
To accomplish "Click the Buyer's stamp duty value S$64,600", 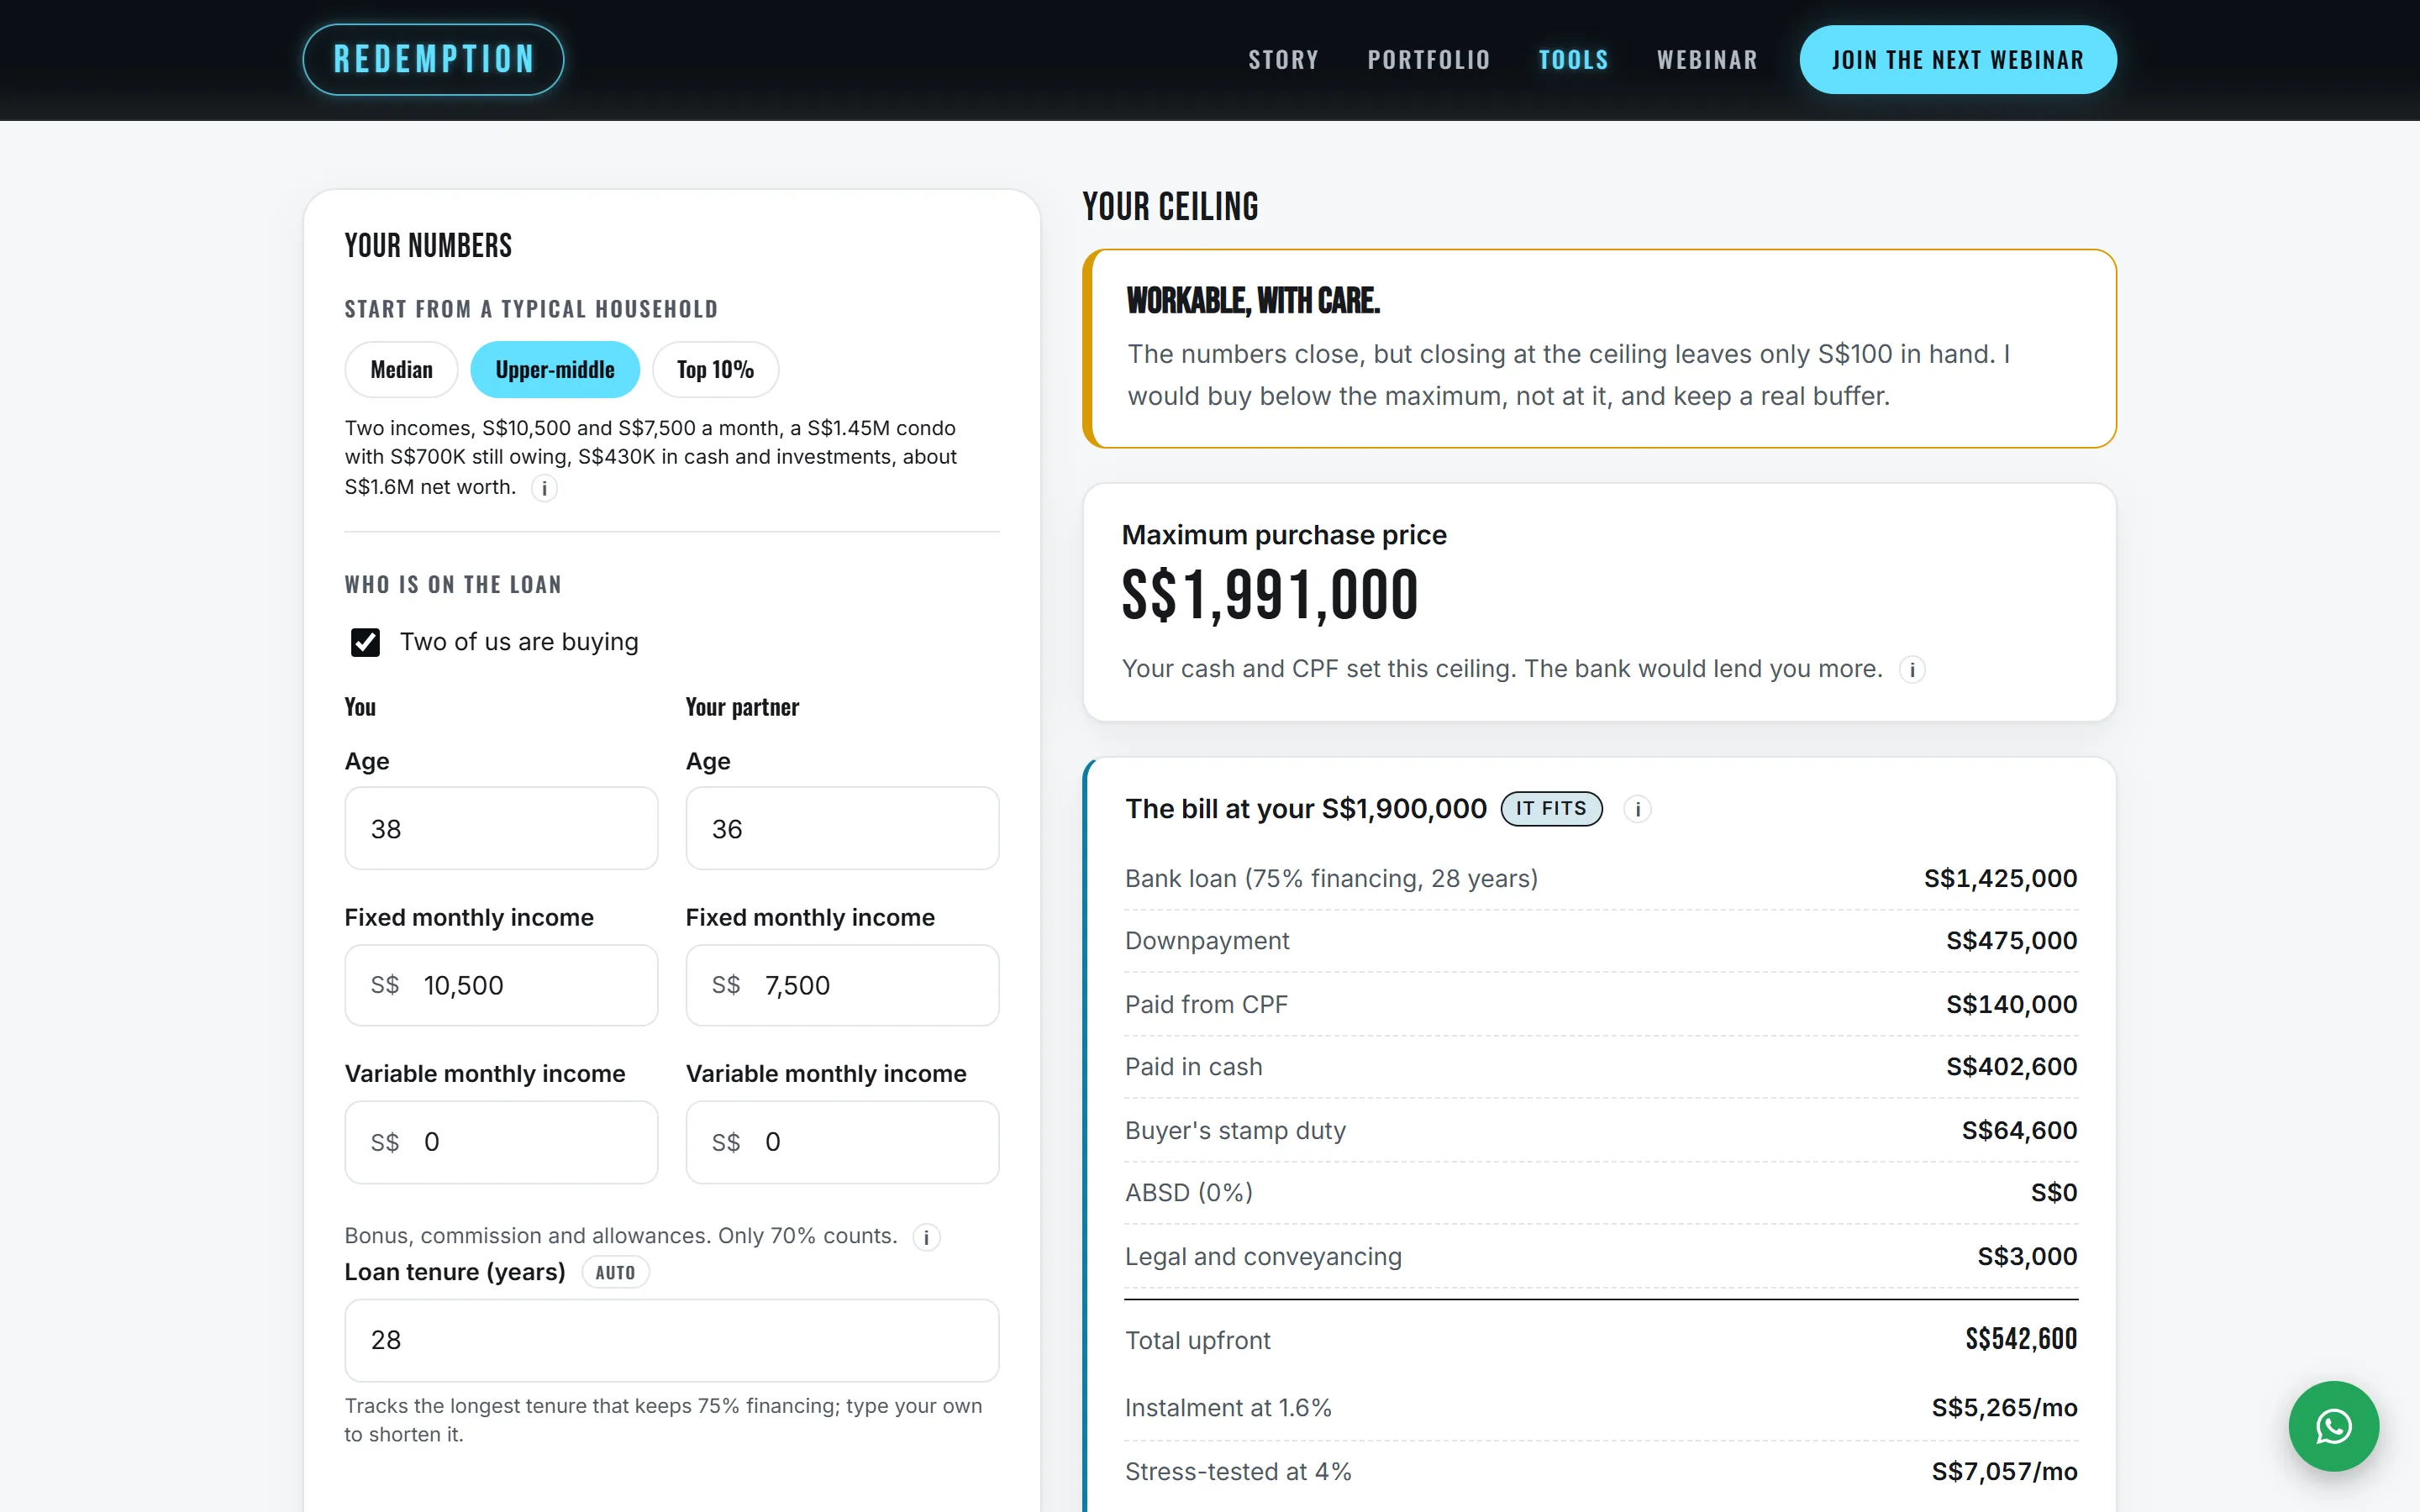I will click(2019, 1130).
